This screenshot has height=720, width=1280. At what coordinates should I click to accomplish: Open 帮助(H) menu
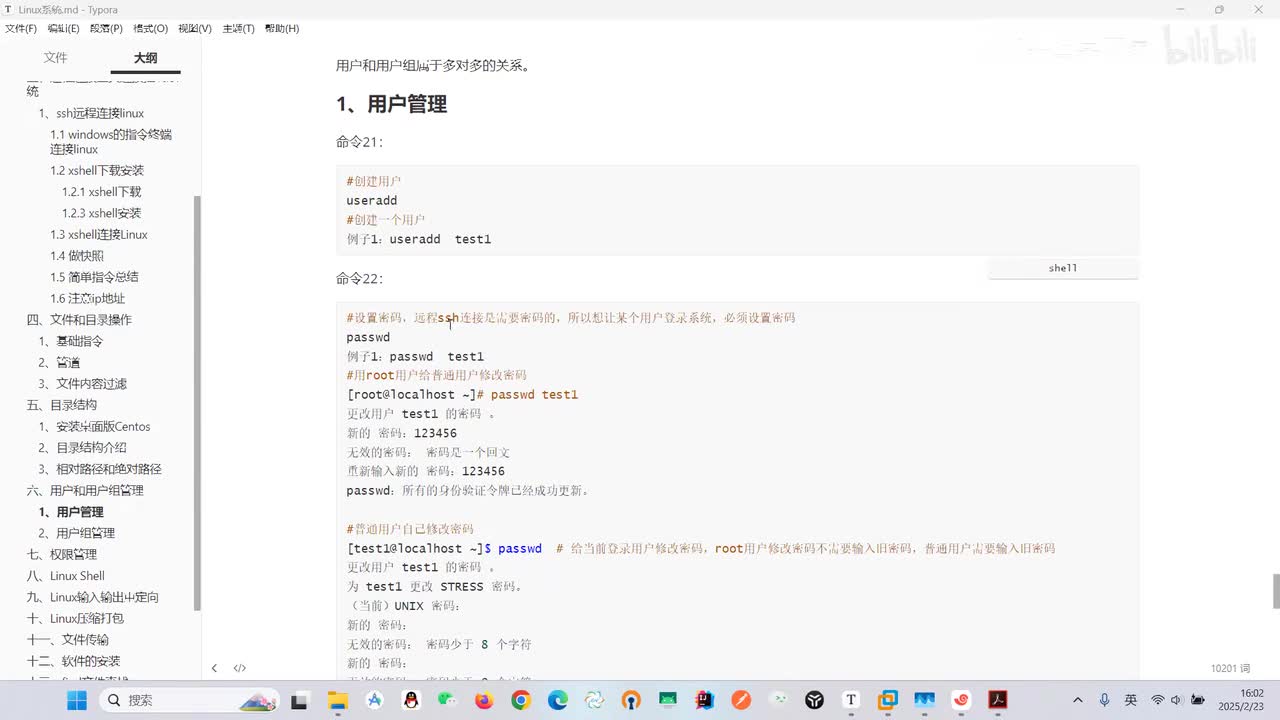(282, 28)
